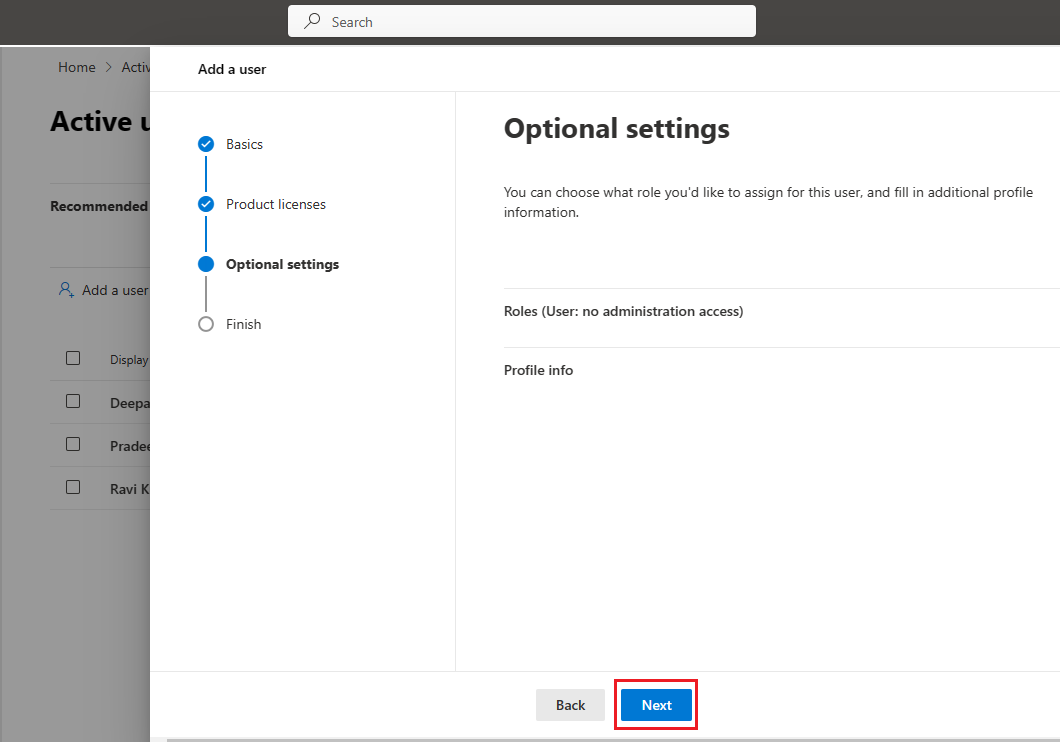Check the box beside Ravi K row
Image resolution: width=1060 pixels, height=742 pixels.
click(73, 487)
